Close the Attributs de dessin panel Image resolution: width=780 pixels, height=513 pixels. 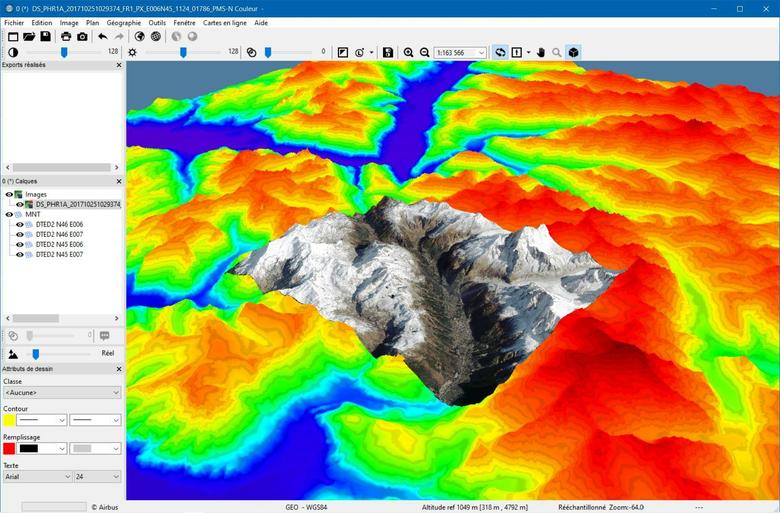tap(119, 369)
